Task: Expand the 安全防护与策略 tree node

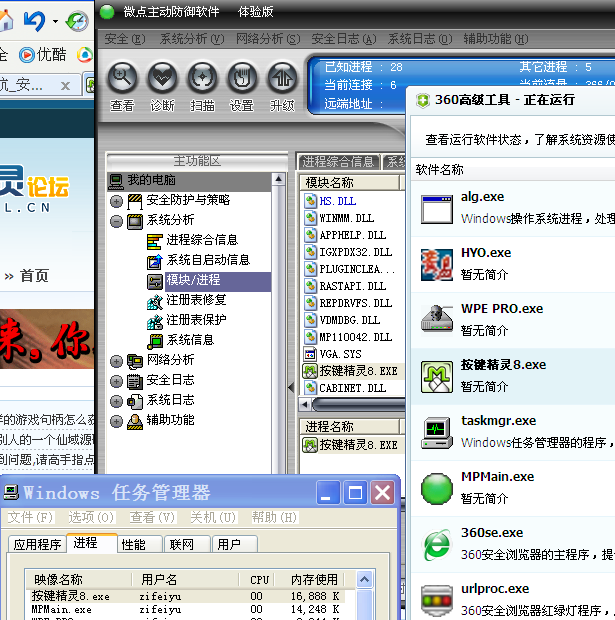Action: pos(116,201)
